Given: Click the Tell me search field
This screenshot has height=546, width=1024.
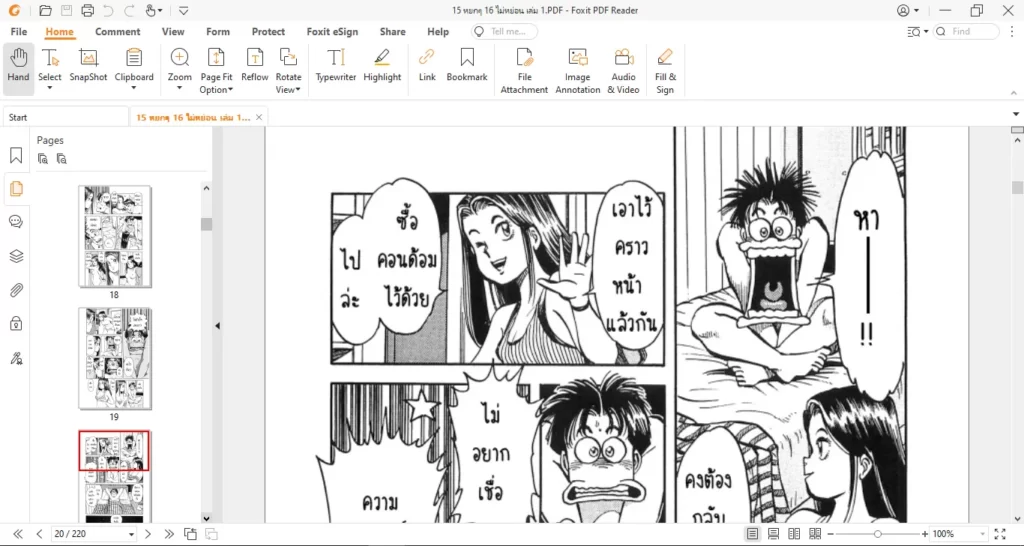Looking at the screenshot, I should click(x=505, y=31).
